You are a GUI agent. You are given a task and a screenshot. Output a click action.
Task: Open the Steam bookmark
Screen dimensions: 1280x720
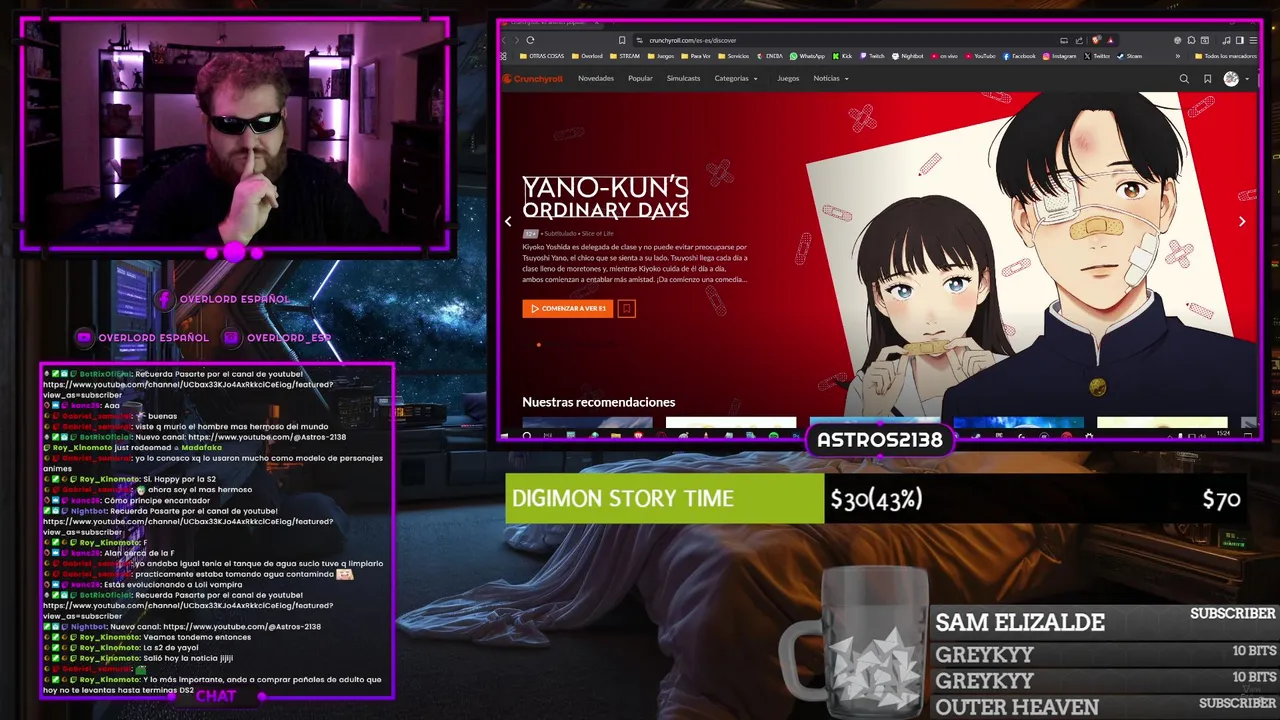point(1130,56)
